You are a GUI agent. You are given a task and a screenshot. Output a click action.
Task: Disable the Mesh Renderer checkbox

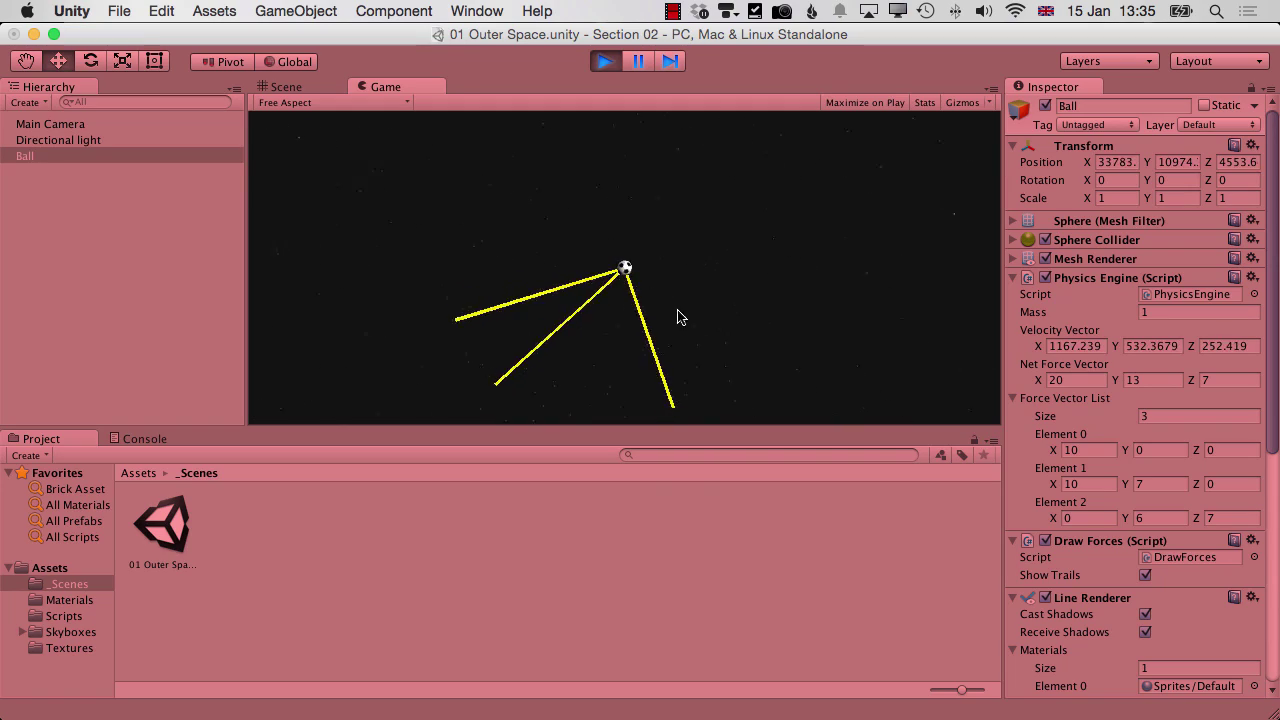click(x=1045, y=259)
